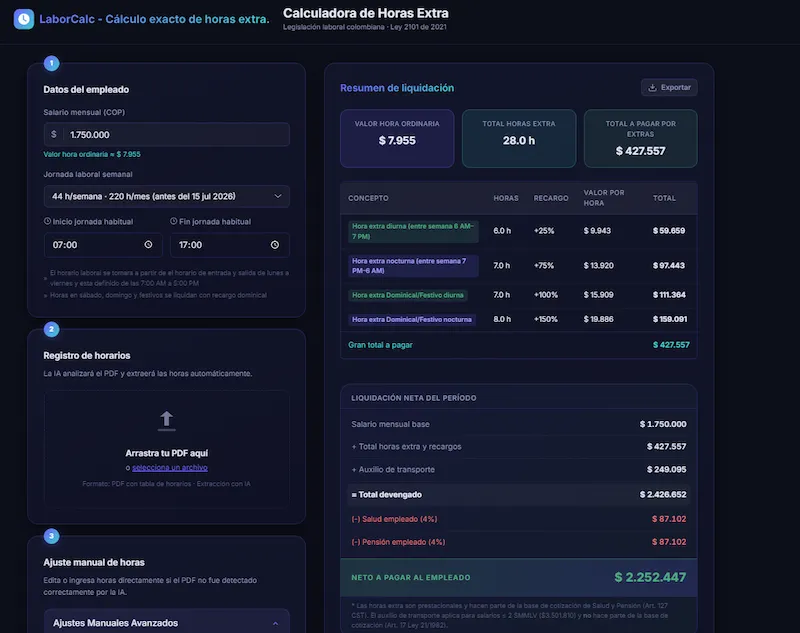This screenshot has height=633, width=800.
Task: Click the VALOR POR HORA column header
Action: [x=604, y=198]
